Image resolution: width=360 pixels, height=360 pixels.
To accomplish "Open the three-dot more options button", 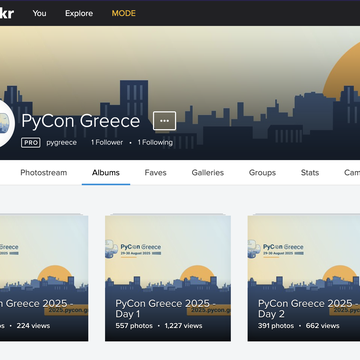I will tap(165, 121).
